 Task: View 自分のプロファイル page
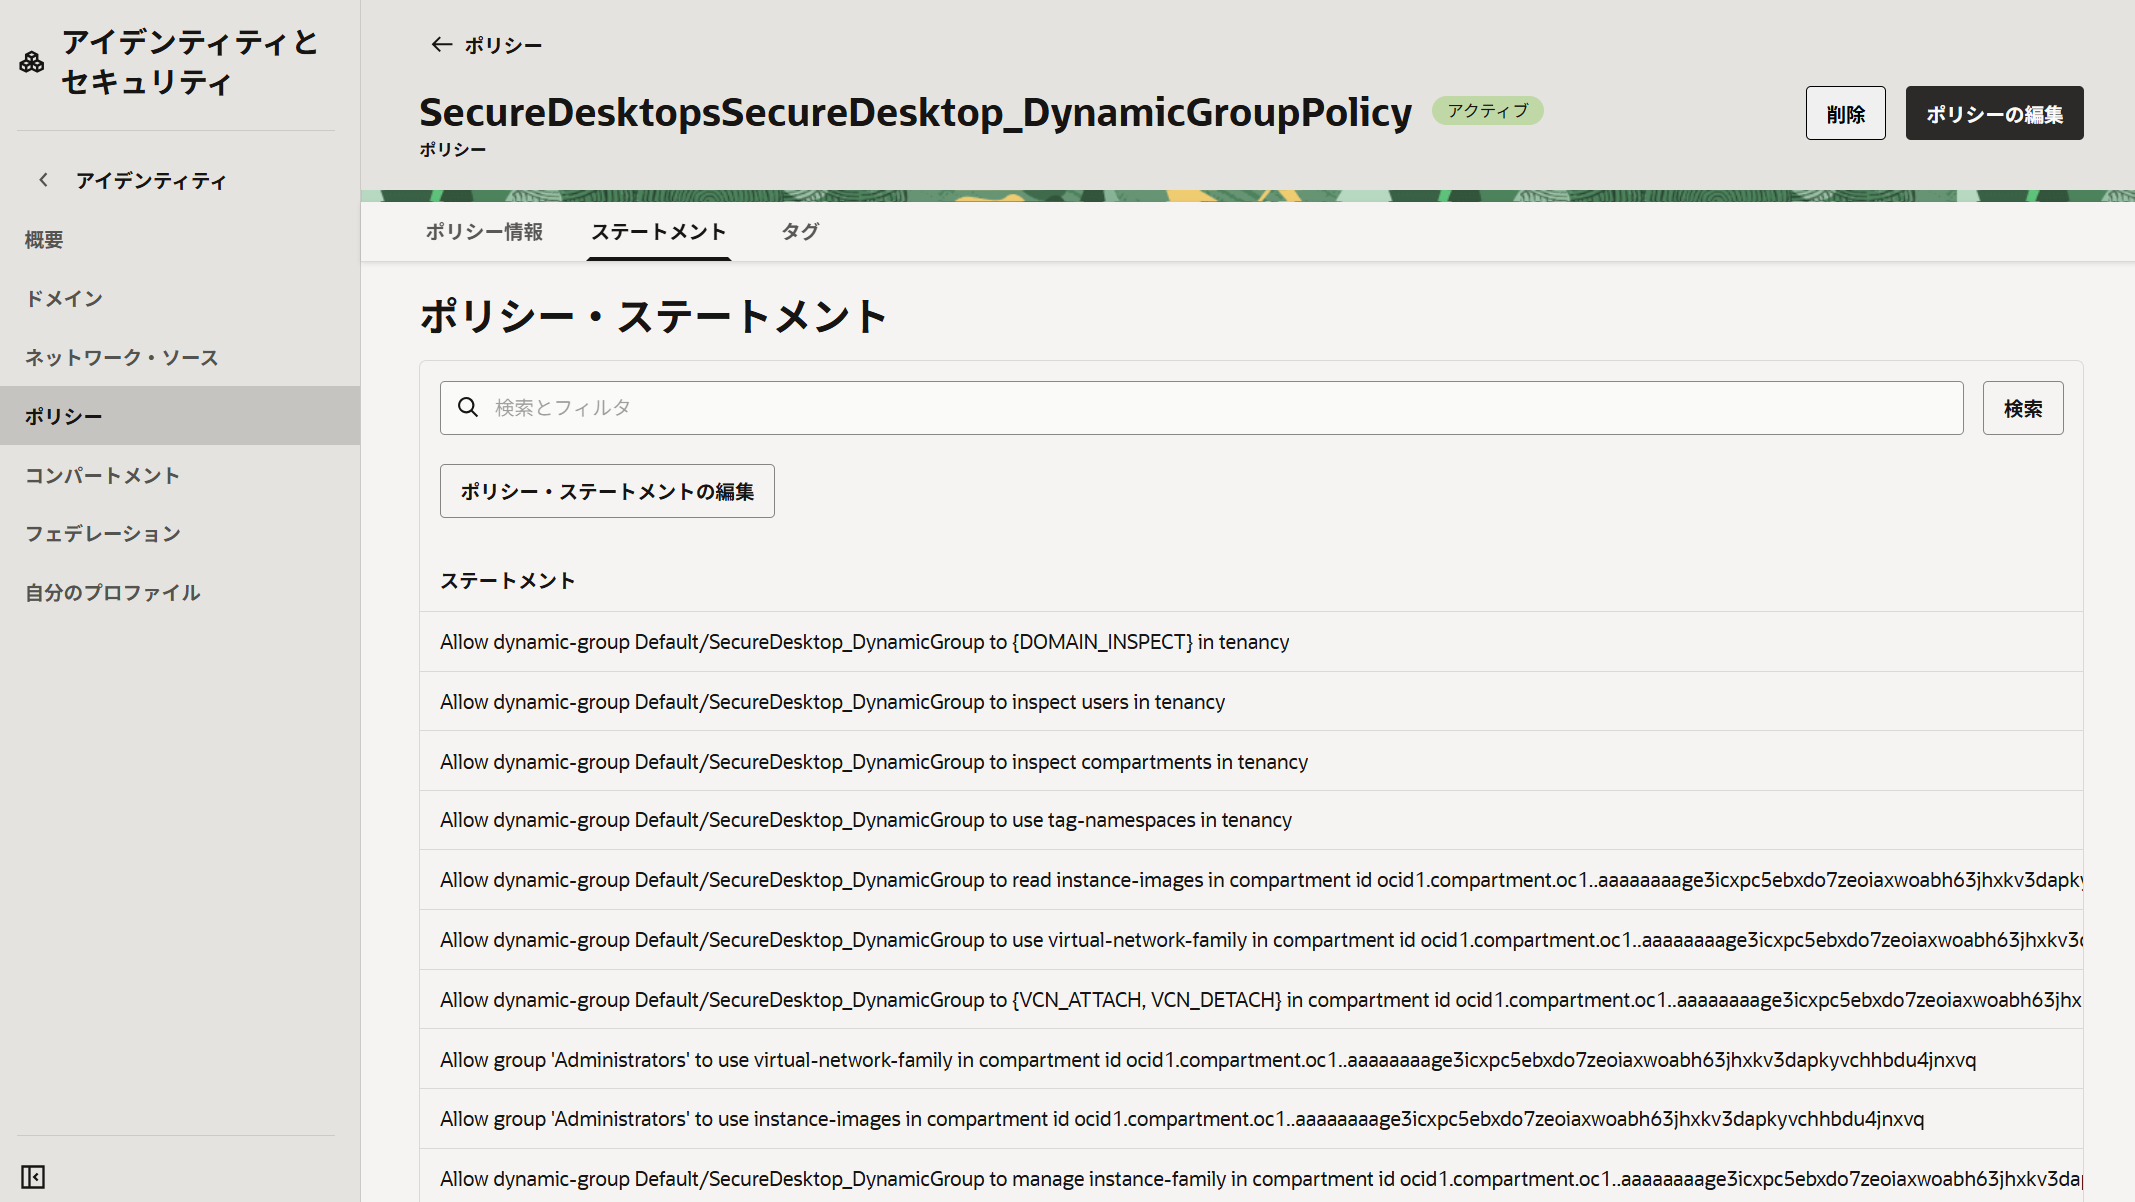coord(112,592)
